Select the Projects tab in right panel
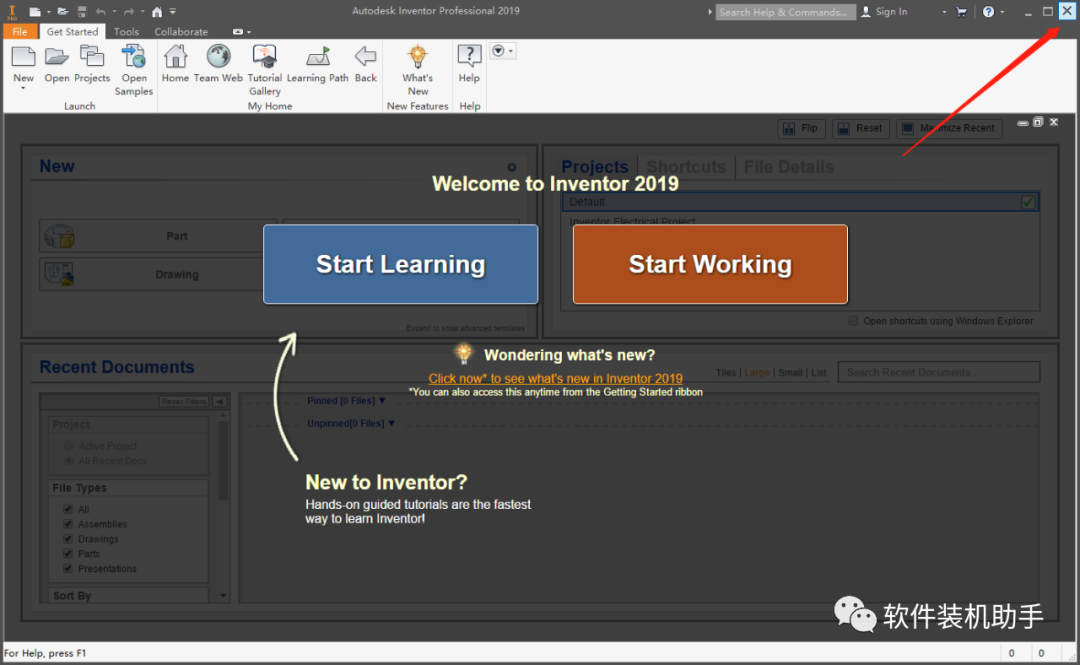The image size is (1080, 665). [594, 167]
